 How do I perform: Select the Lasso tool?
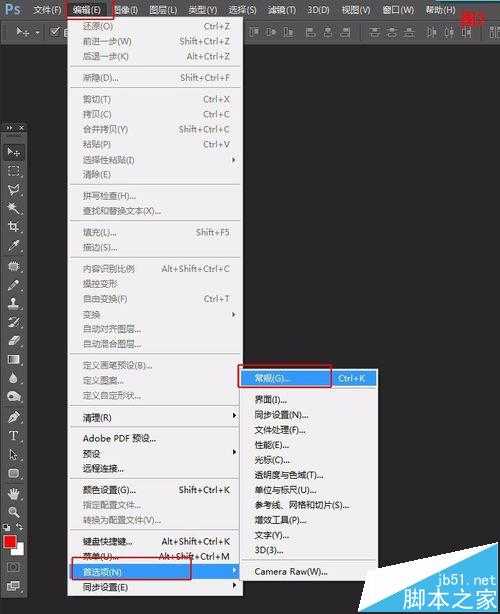pyautogui.click(x=14, y=190)
